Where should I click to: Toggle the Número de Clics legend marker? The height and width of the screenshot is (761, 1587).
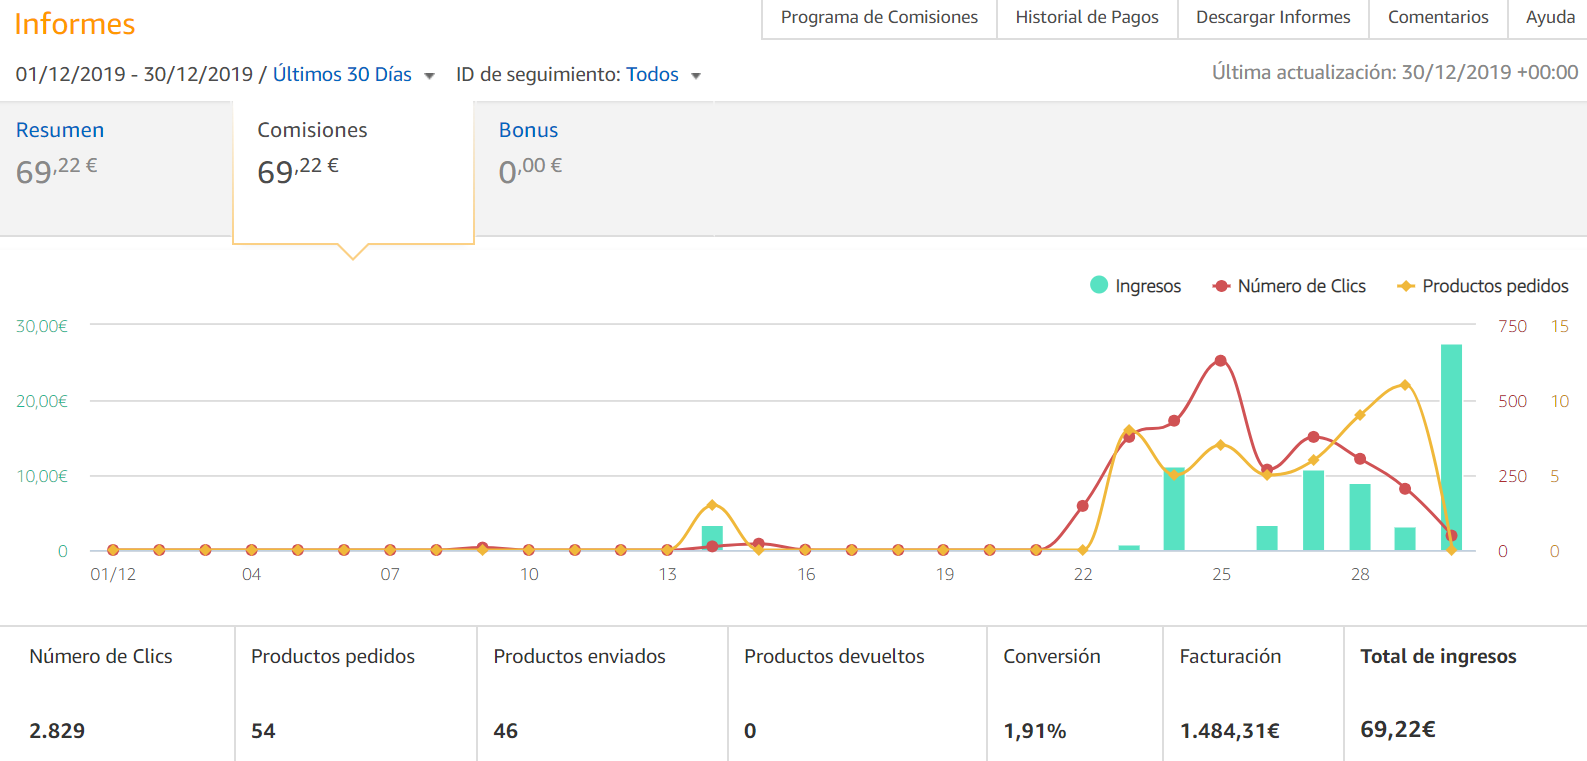1221,286
